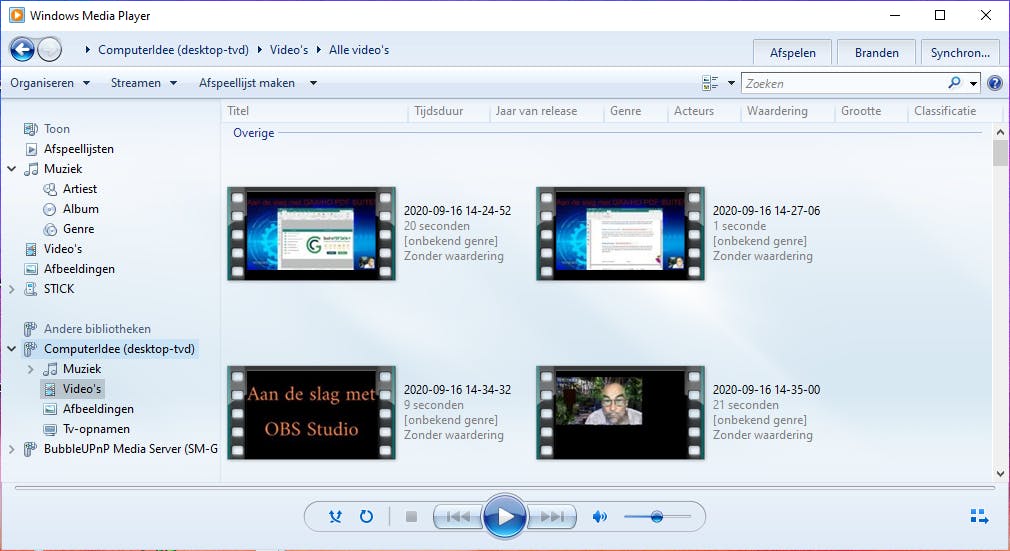The image size is (1010, 551).
Task: Sort by the Grootte column header
Action: click(x=871, y=111)
